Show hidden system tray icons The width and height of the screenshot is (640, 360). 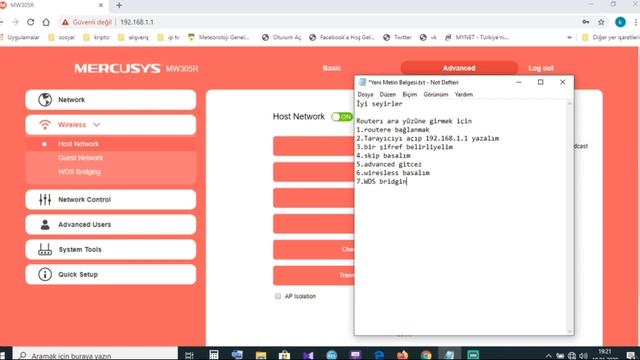click(548, 356)
